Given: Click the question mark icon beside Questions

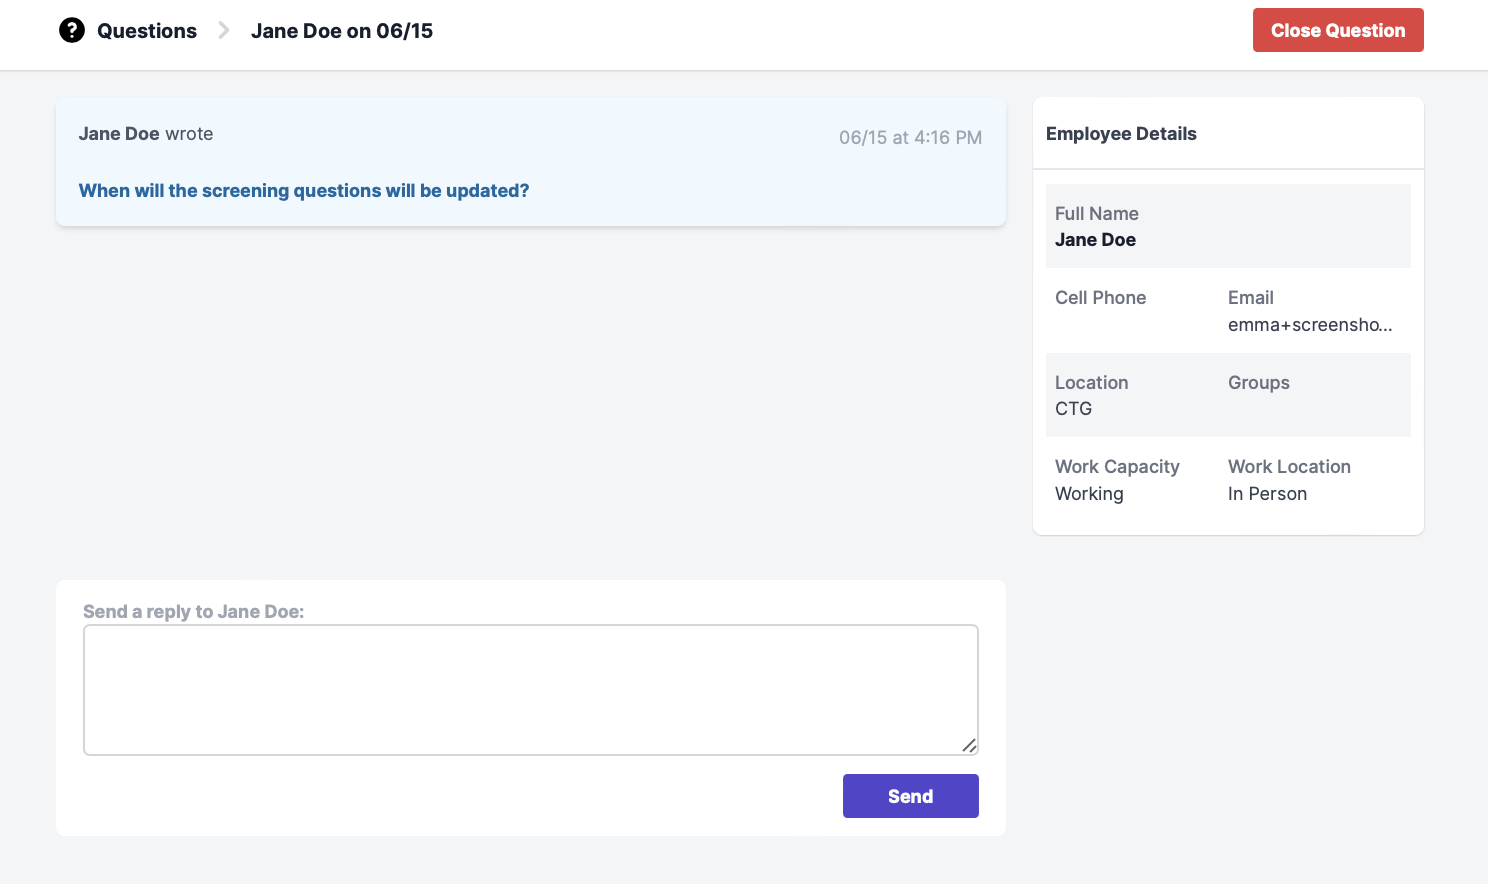Looking at the screenshot, I should point(72,30).
